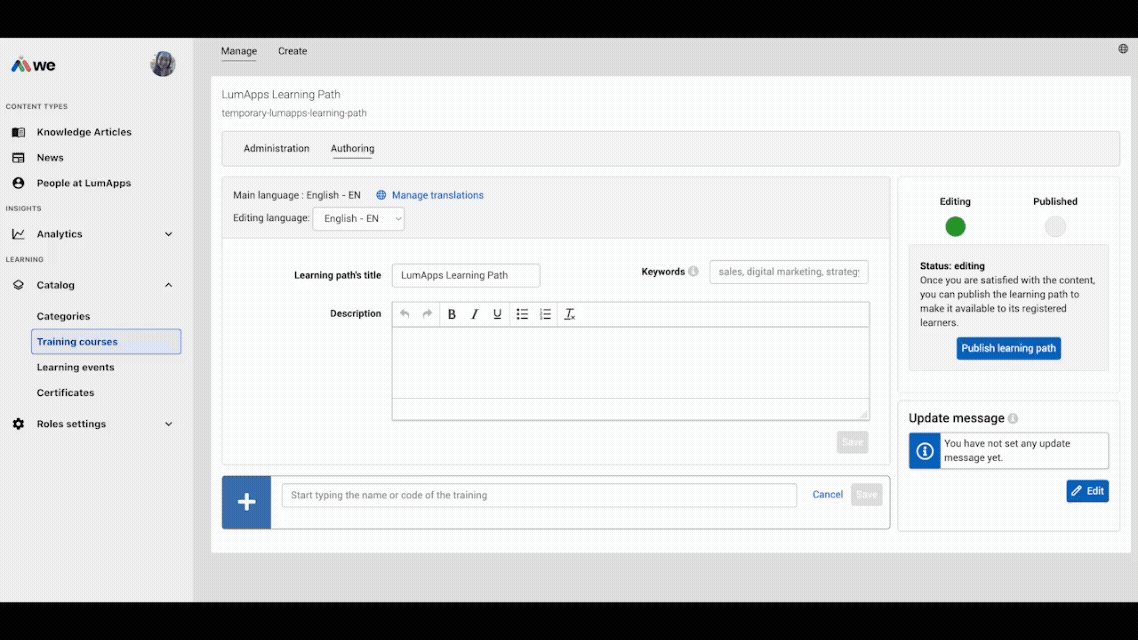
Task: Click the People at LumApps person icon
Action: 18,183
